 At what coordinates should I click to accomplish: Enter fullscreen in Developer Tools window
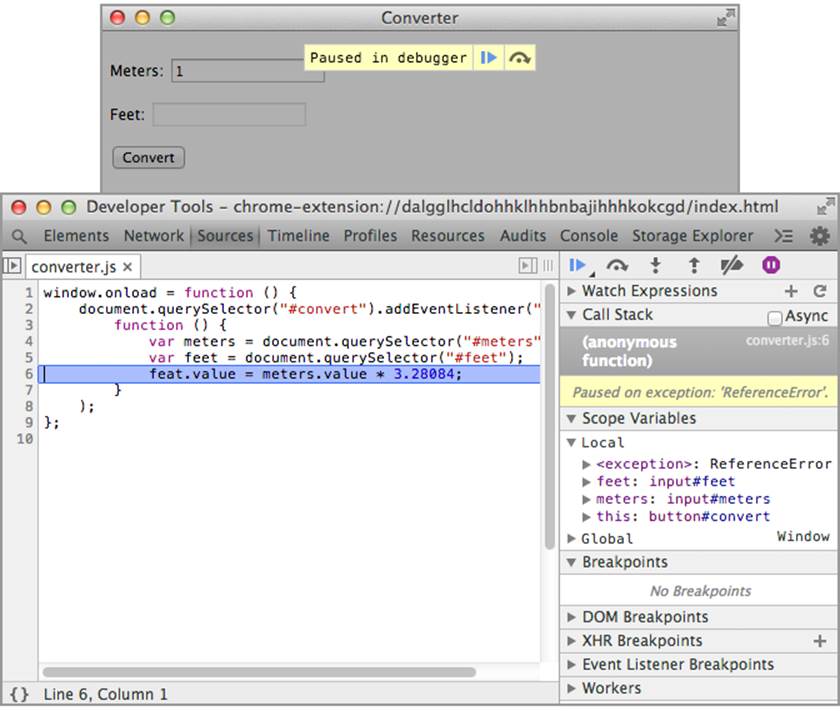(x=826, y=206)
